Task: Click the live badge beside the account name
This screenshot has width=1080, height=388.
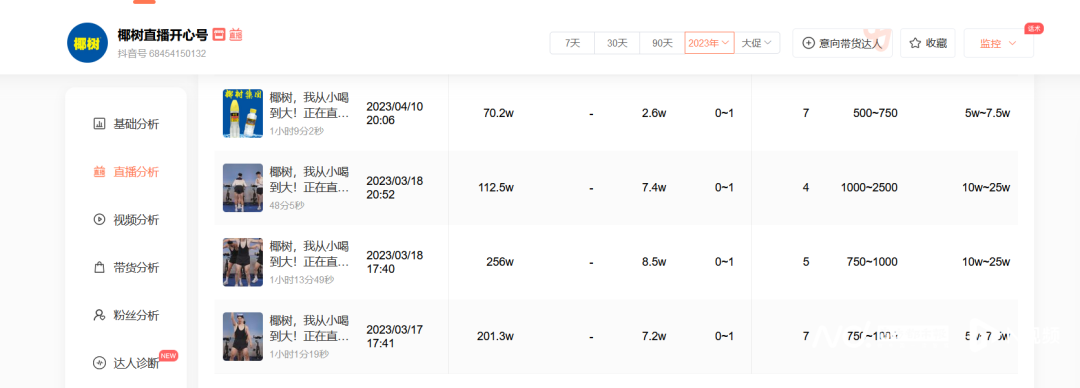Action: 227,34
